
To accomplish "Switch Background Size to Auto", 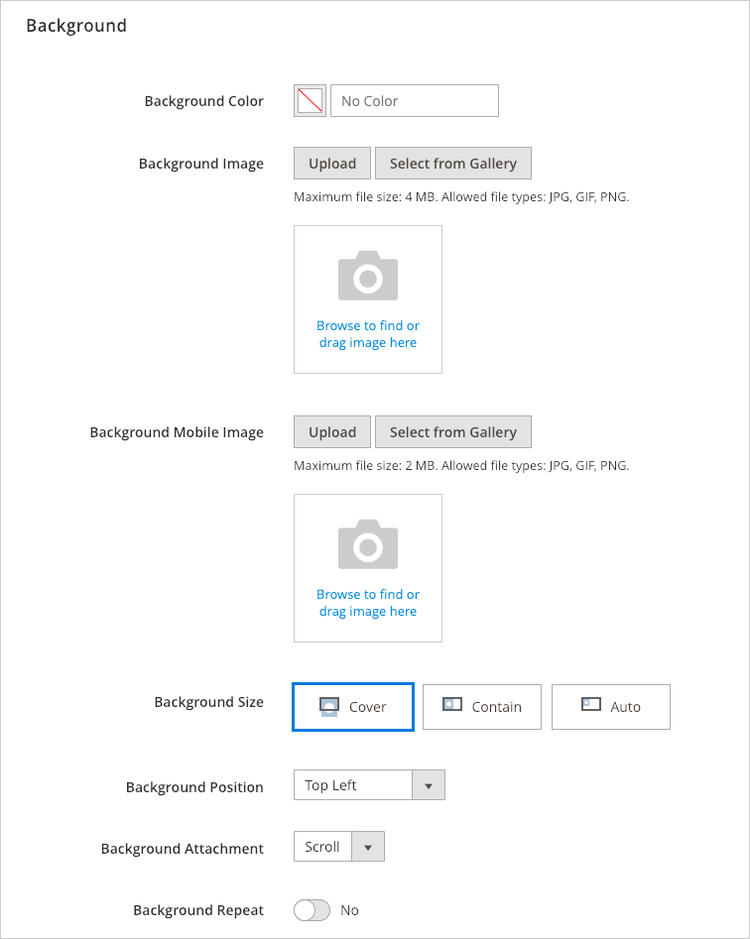I will pyautogui.click(x=610, y=707).
